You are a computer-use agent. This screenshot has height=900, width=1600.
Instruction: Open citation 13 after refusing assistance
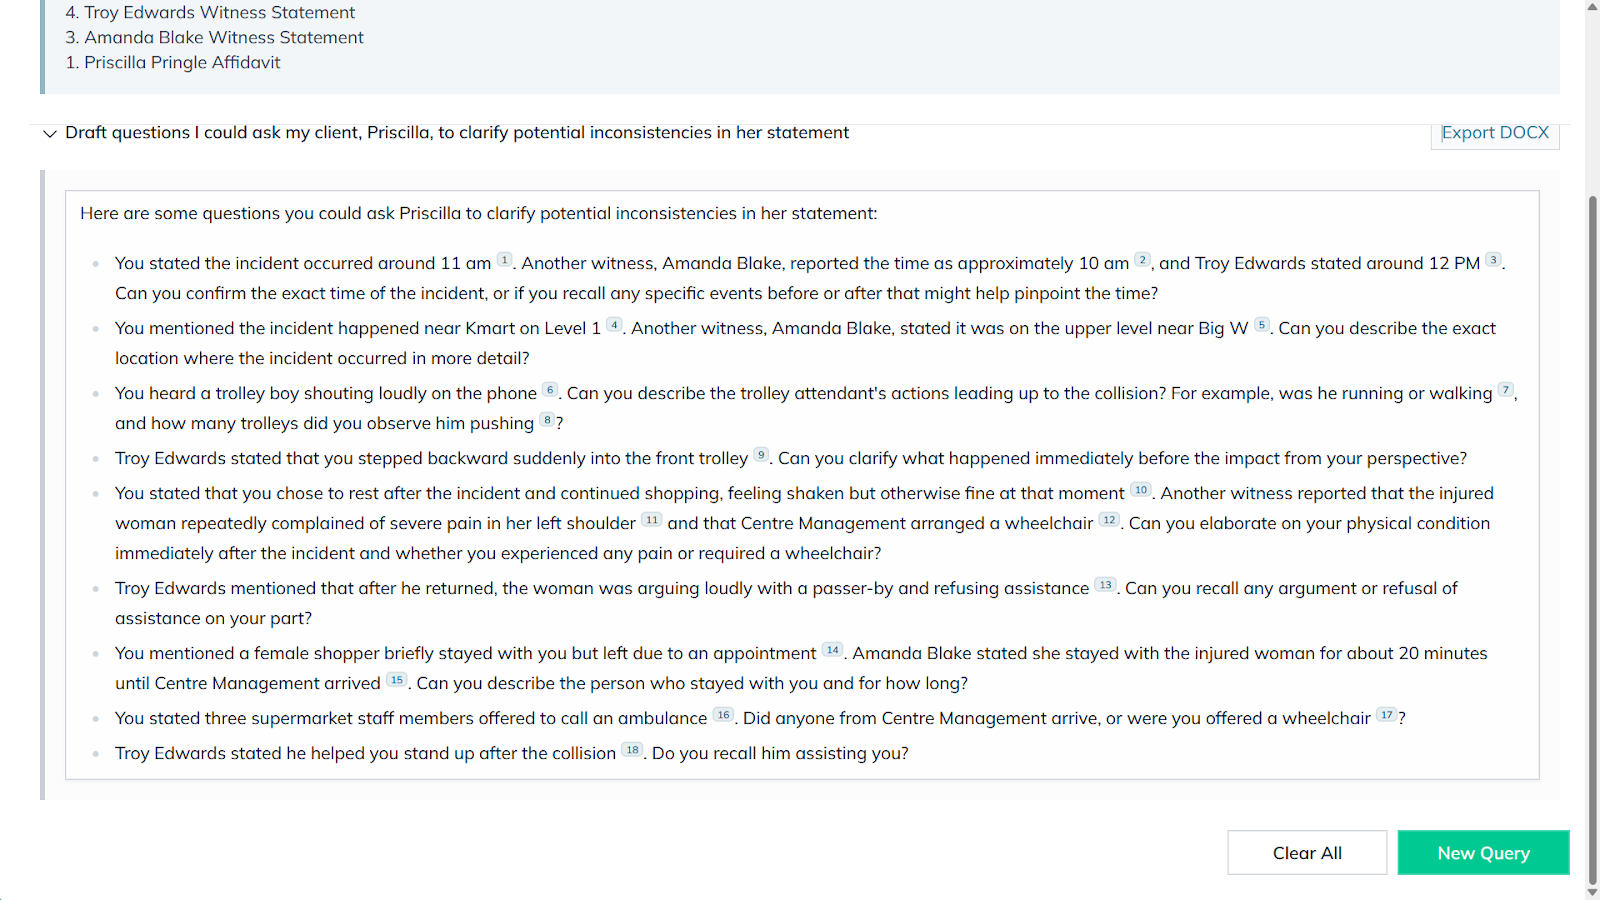[1105, 585]
